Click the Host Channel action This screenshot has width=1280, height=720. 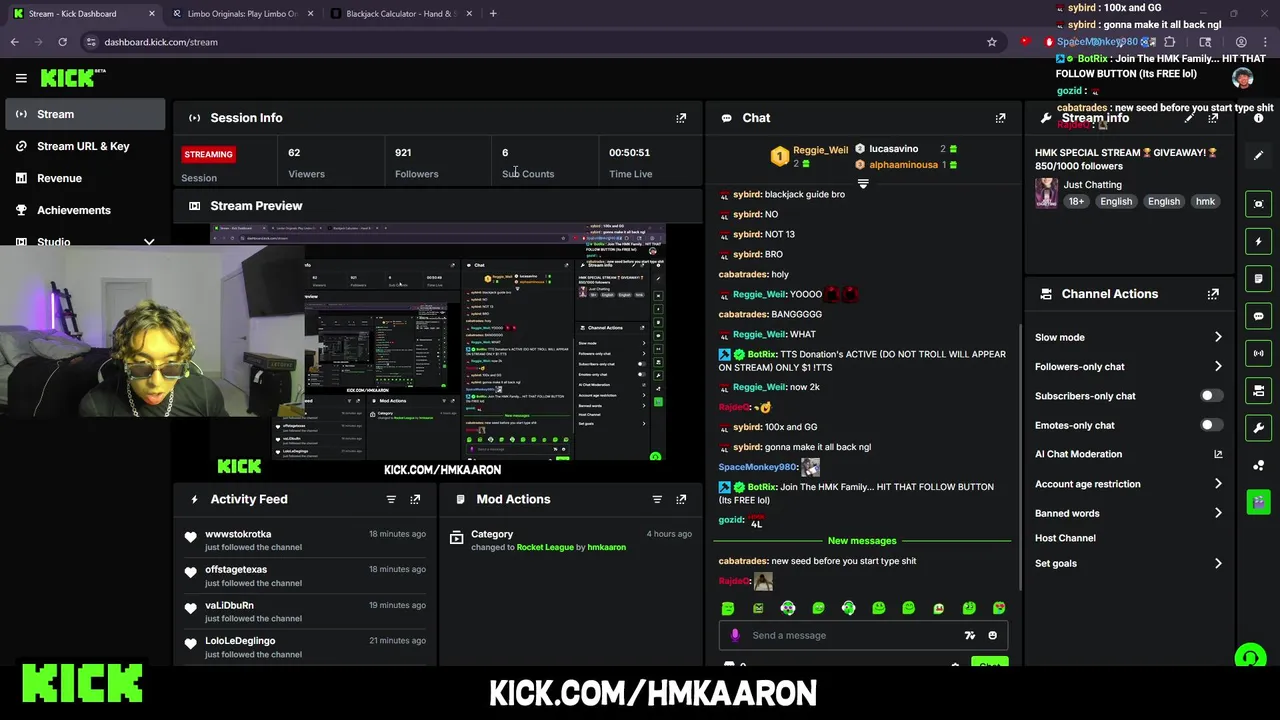pyautogui.click(x=1065, y=538)
